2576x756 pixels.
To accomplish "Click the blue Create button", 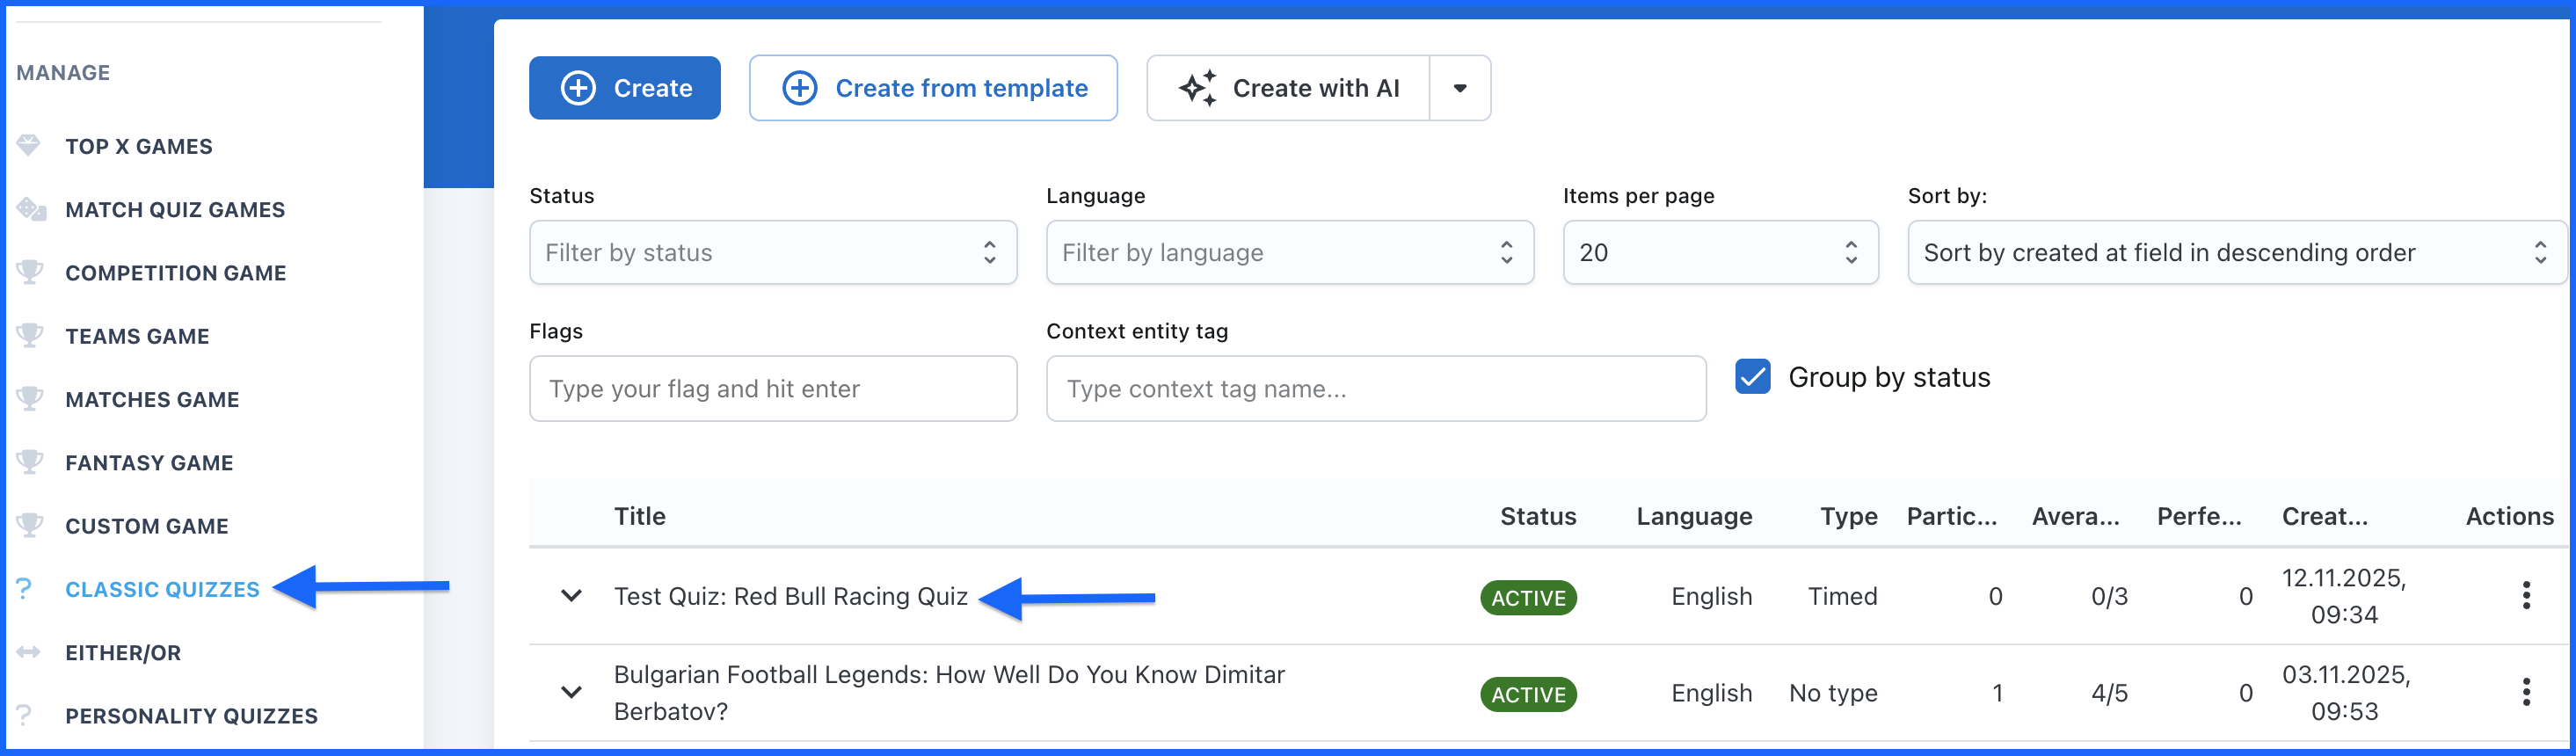I will tap(624, 88).
